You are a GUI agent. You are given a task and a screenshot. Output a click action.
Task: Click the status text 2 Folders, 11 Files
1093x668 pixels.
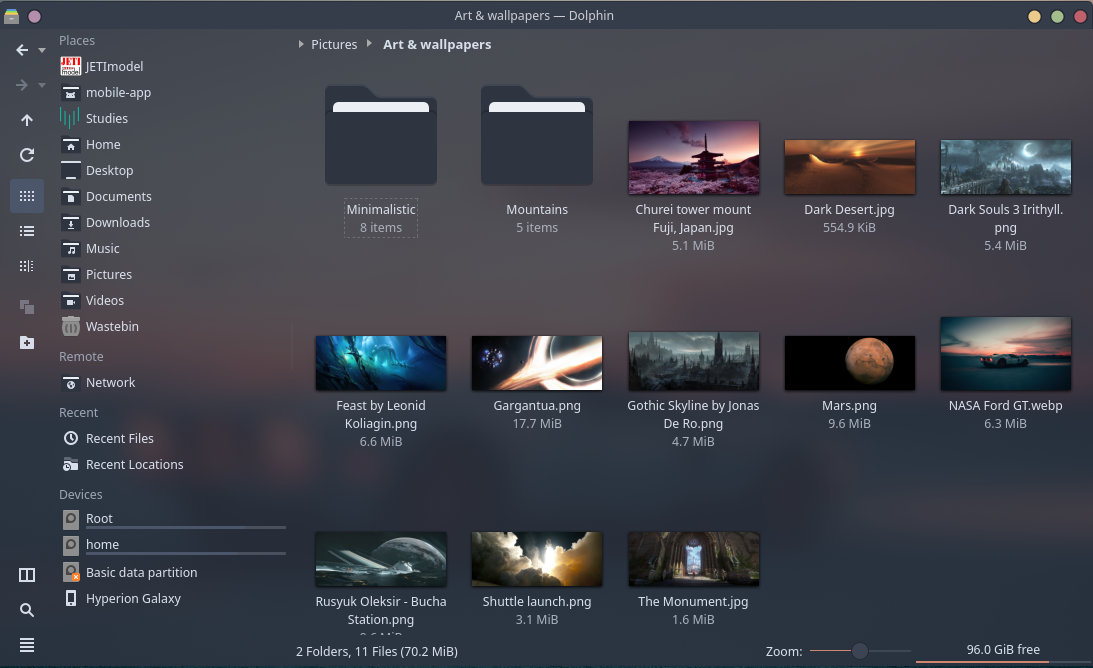pyautogui.click(x=377, y=651)
